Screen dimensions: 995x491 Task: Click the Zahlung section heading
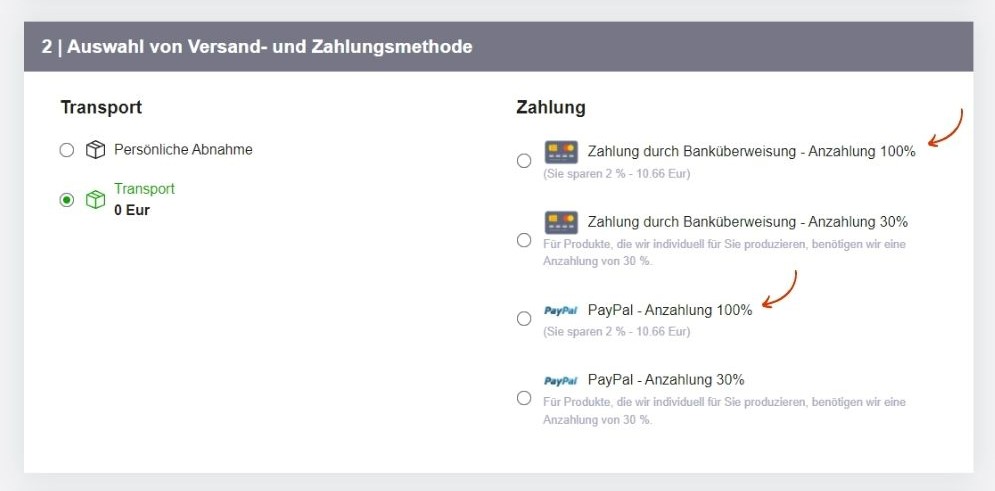pos(550,107)
